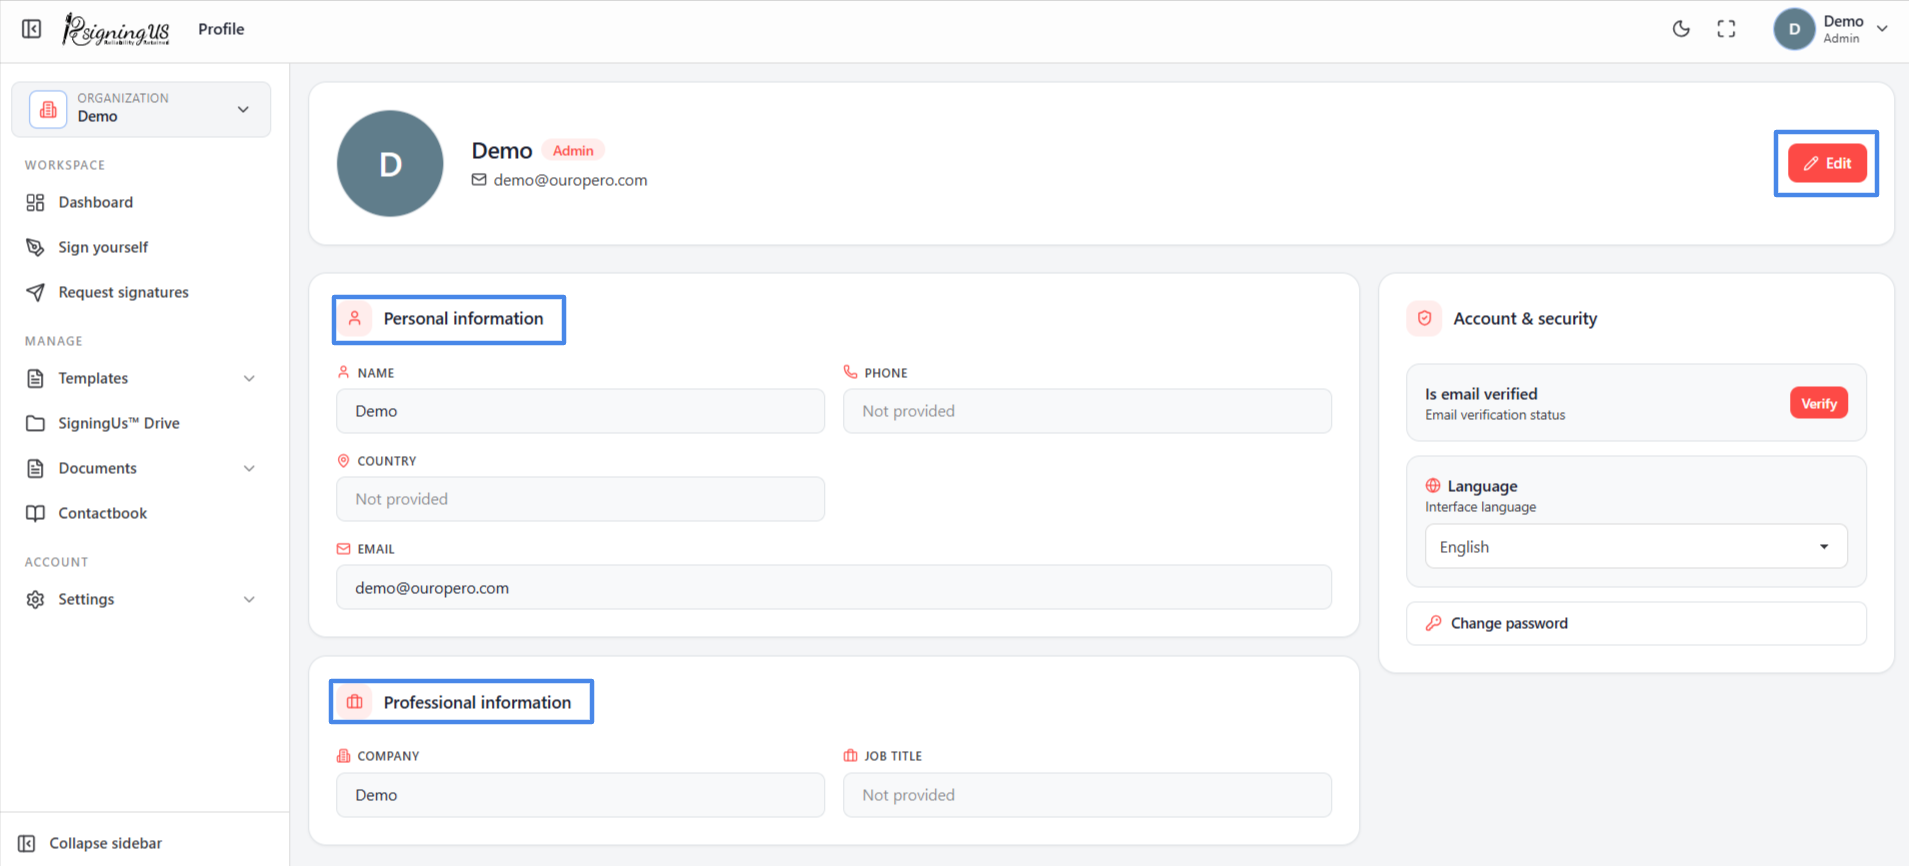Collapse the sidebar
The width and height of the screenshot is (1909, 866).
tap(105, 843)
